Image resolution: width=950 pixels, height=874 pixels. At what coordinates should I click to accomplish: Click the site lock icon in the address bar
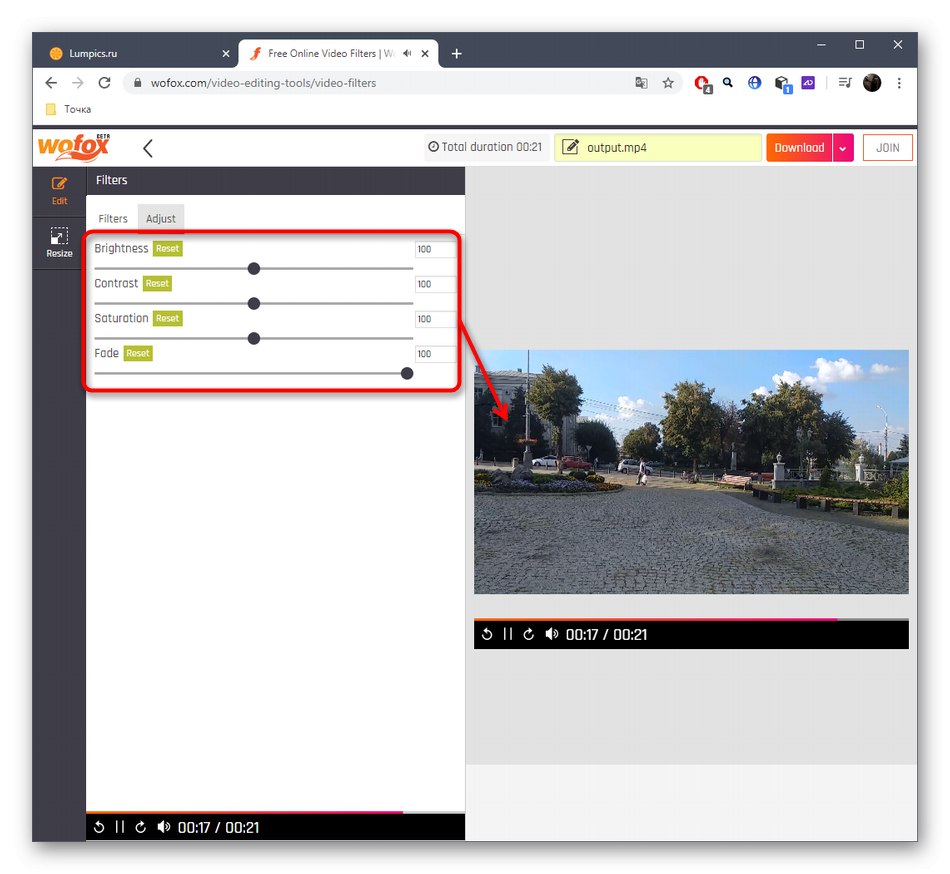click(x=138, y=83)
